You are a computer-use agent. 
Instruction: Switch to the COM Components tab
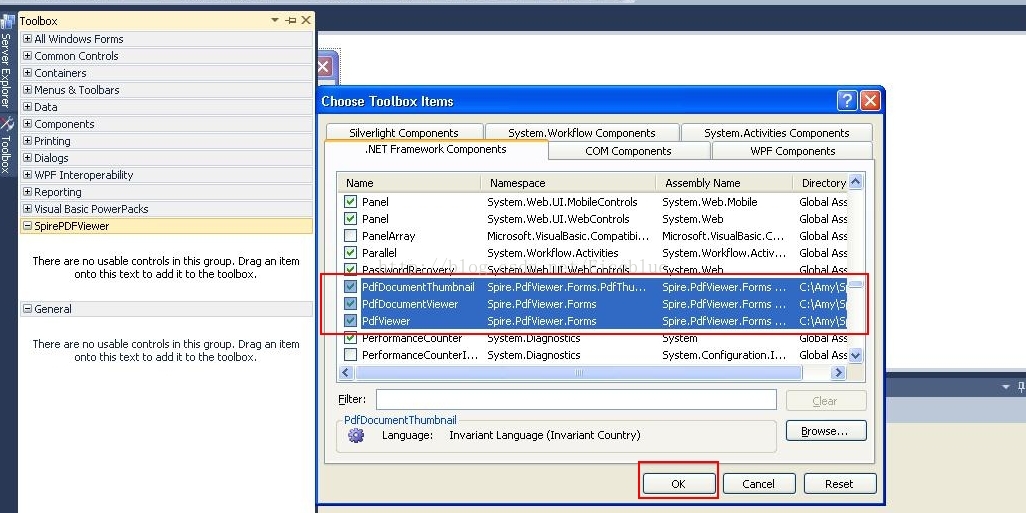[x=629, y=151]
